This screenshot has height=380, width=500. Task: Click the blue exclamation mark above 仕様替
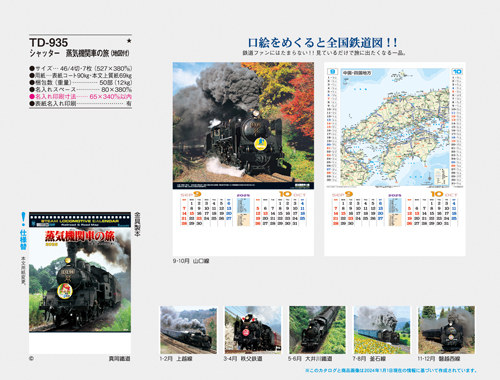pos(23,219)
